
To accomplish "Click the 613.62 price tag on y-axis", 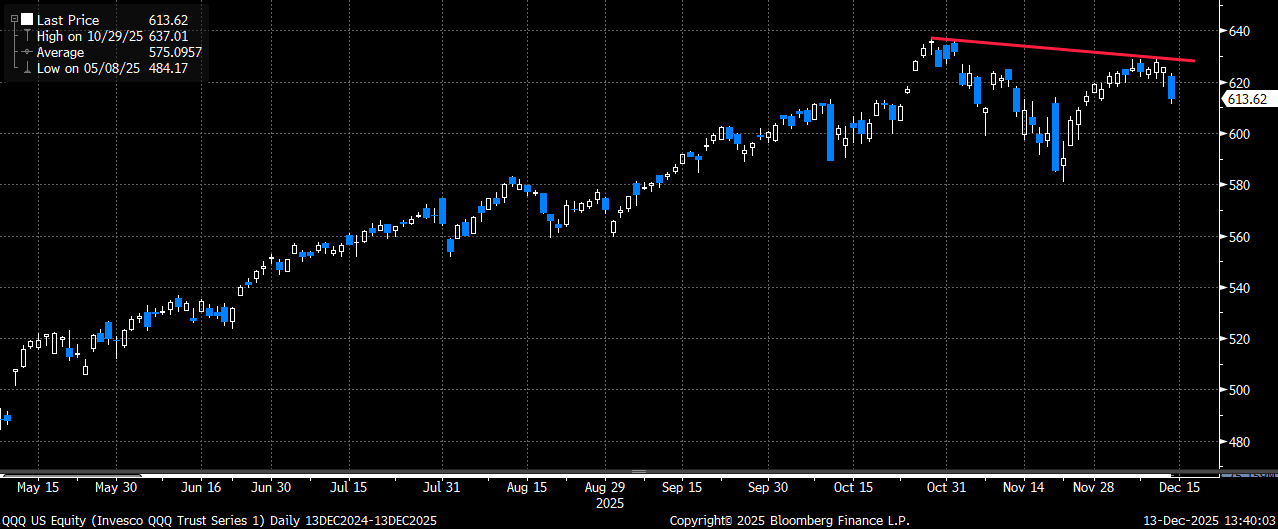I will point(1247,98).
